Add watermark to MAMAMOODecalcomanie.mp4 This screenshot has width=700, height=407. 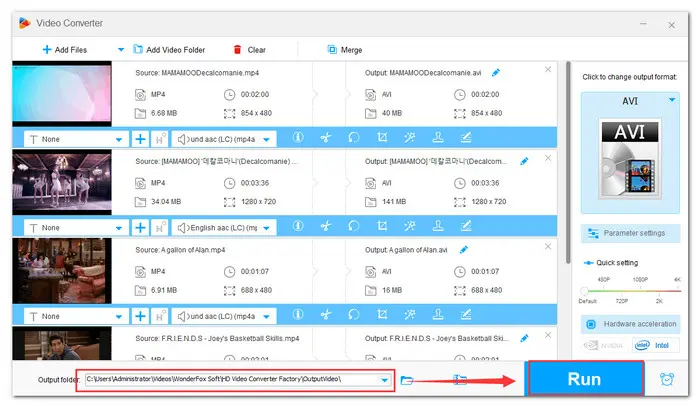(438, 137)
